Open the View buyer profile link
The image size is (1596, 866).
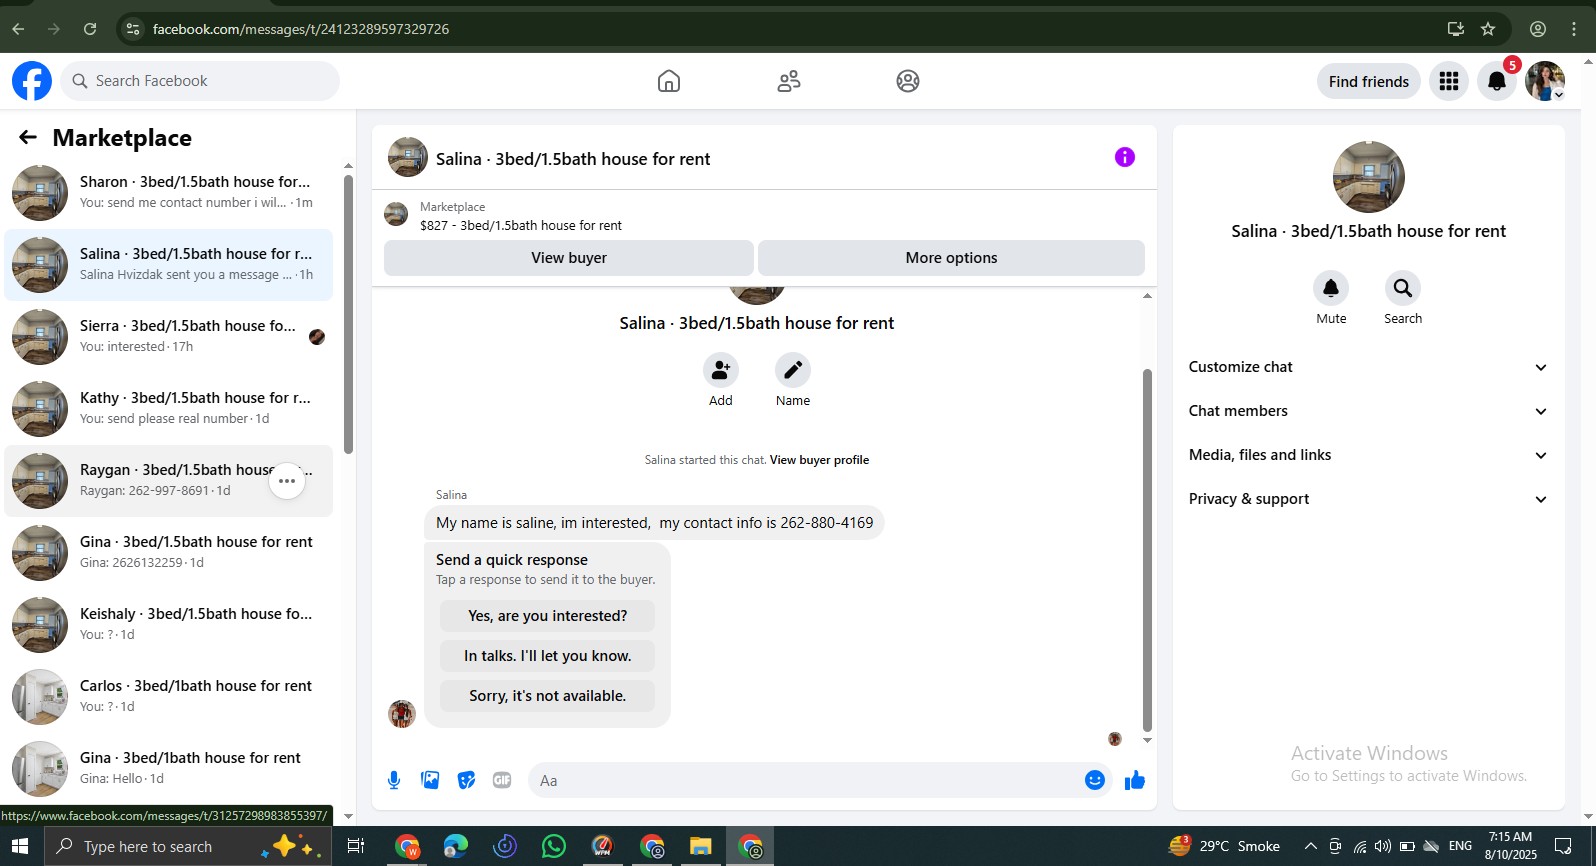click(819, 460)
